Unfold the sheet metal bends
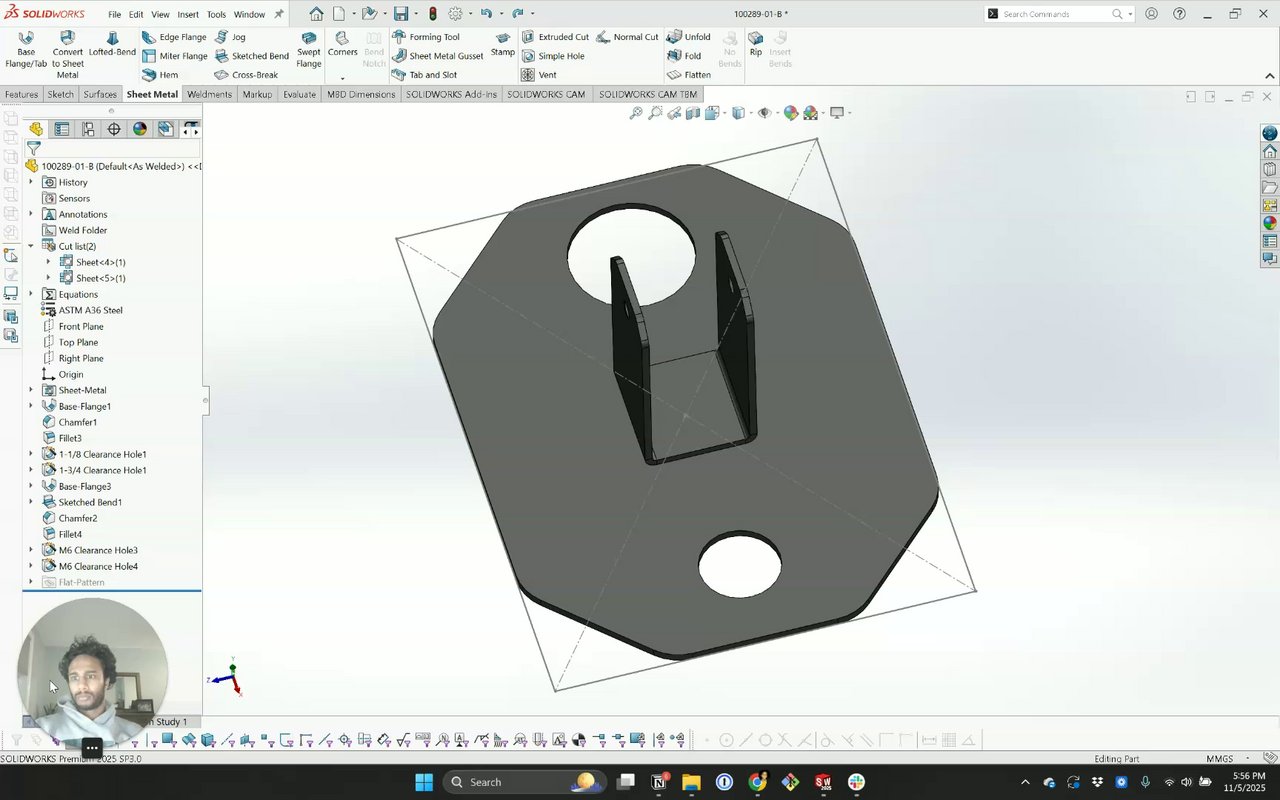The width and height of the screenshot is (1280, 800). pyautogui.click(x=689, y=37)
